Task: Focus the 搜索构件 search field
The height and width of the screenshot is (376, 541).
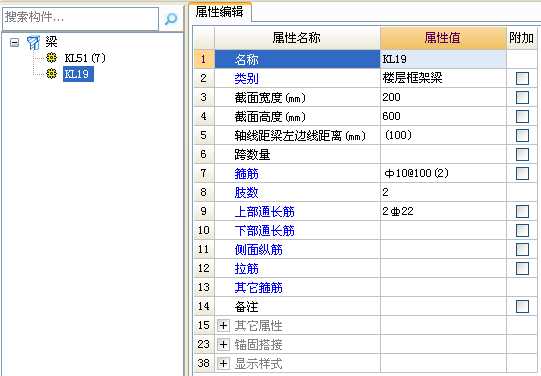Action: click(x=80, y=18)
